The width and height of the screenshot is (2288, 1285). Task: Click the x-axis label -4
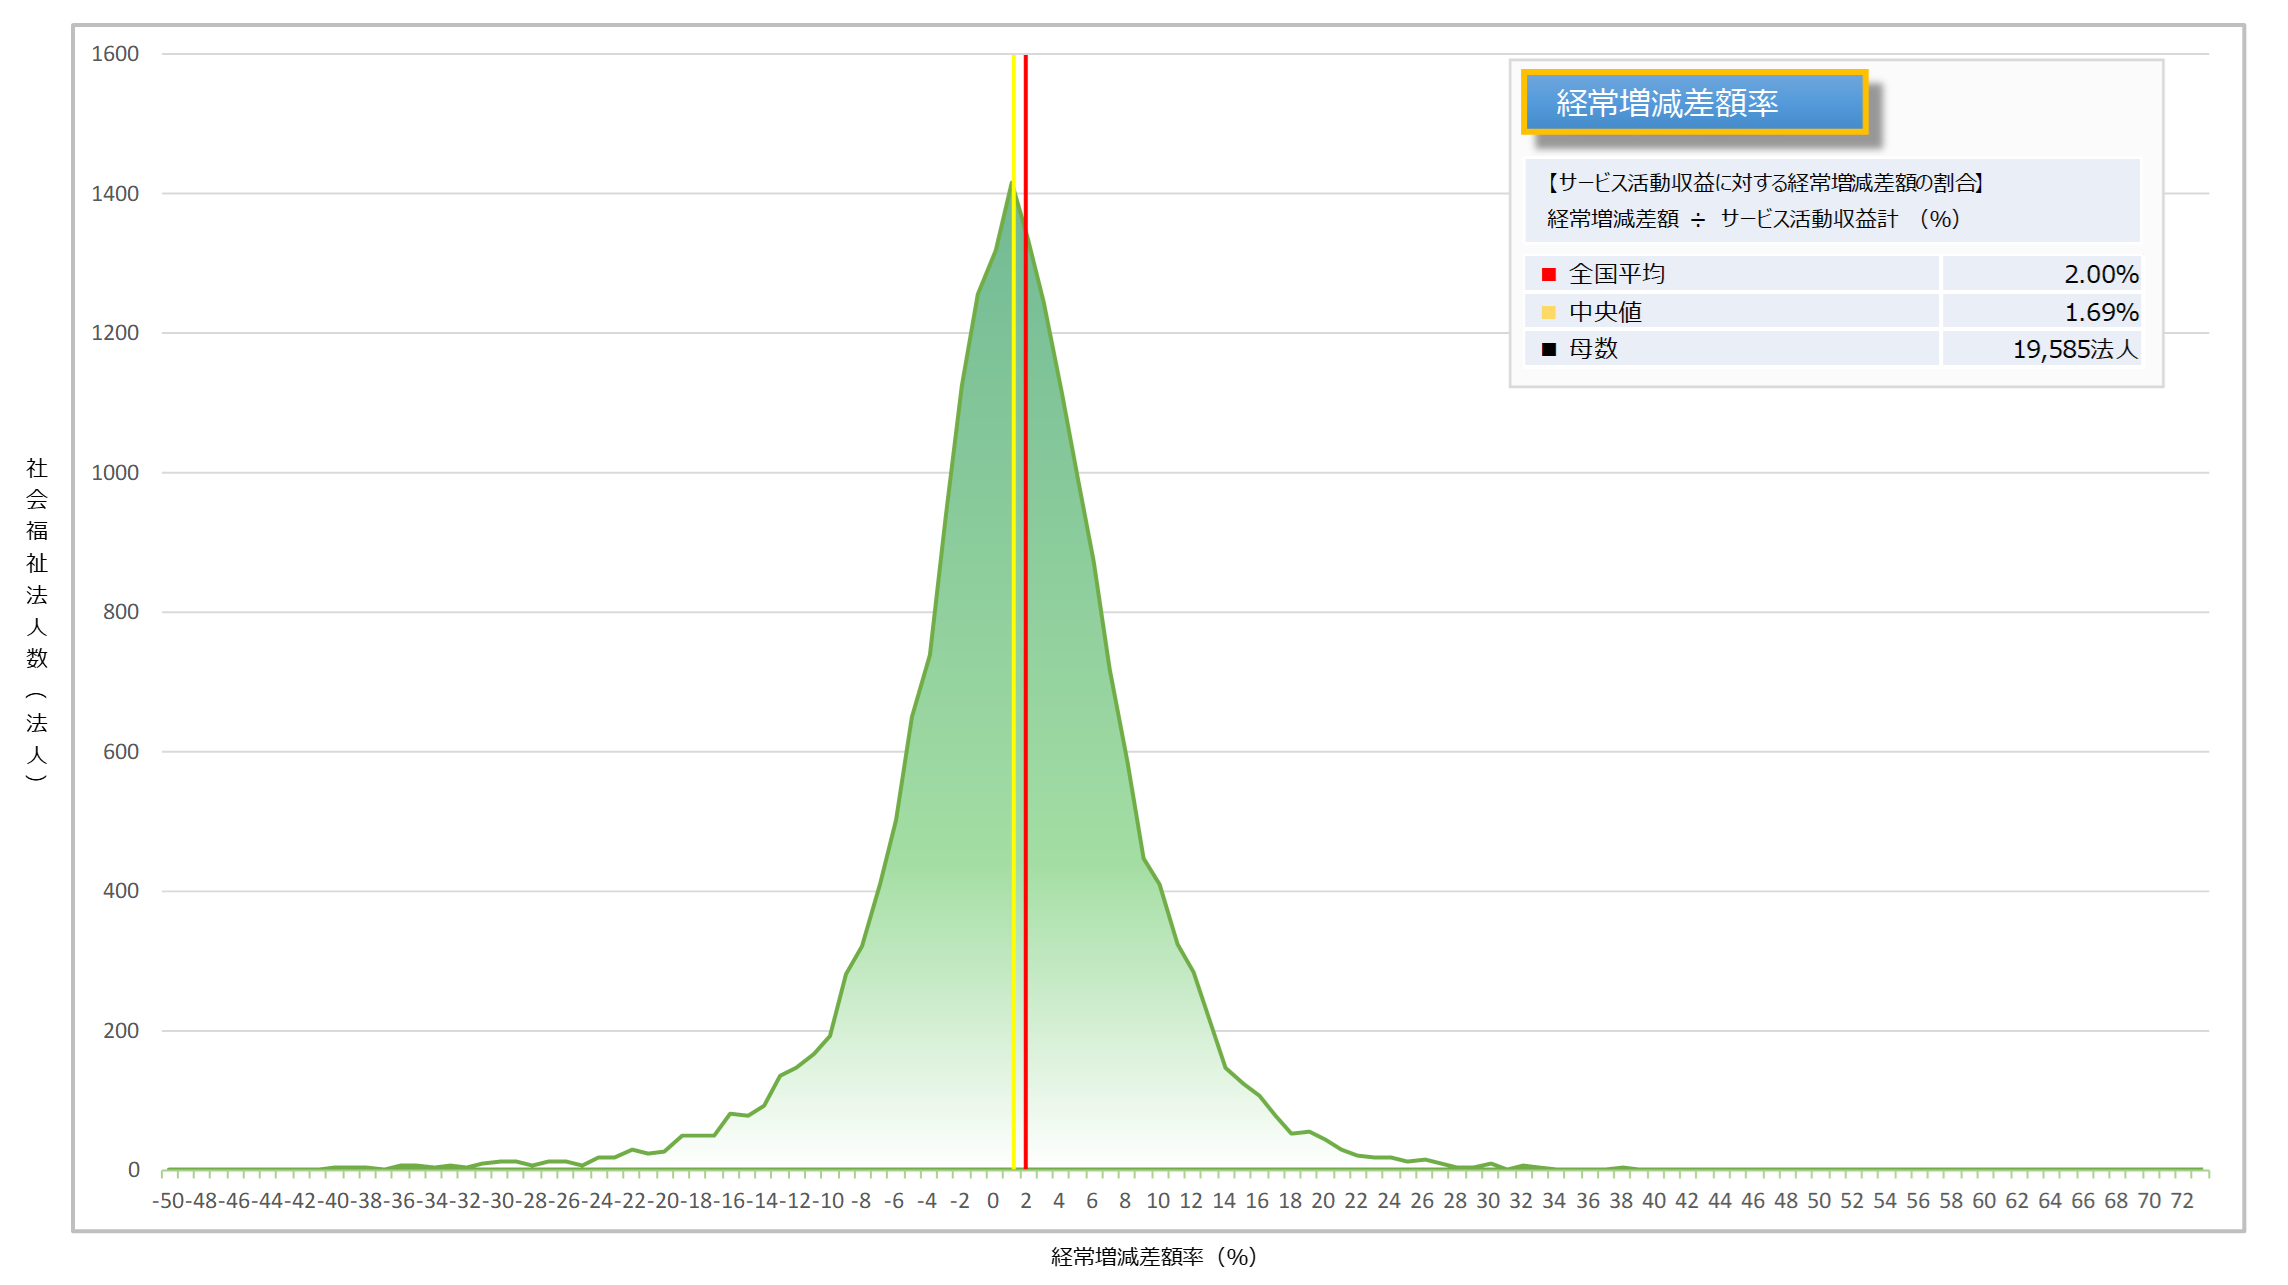point(927,1201)
